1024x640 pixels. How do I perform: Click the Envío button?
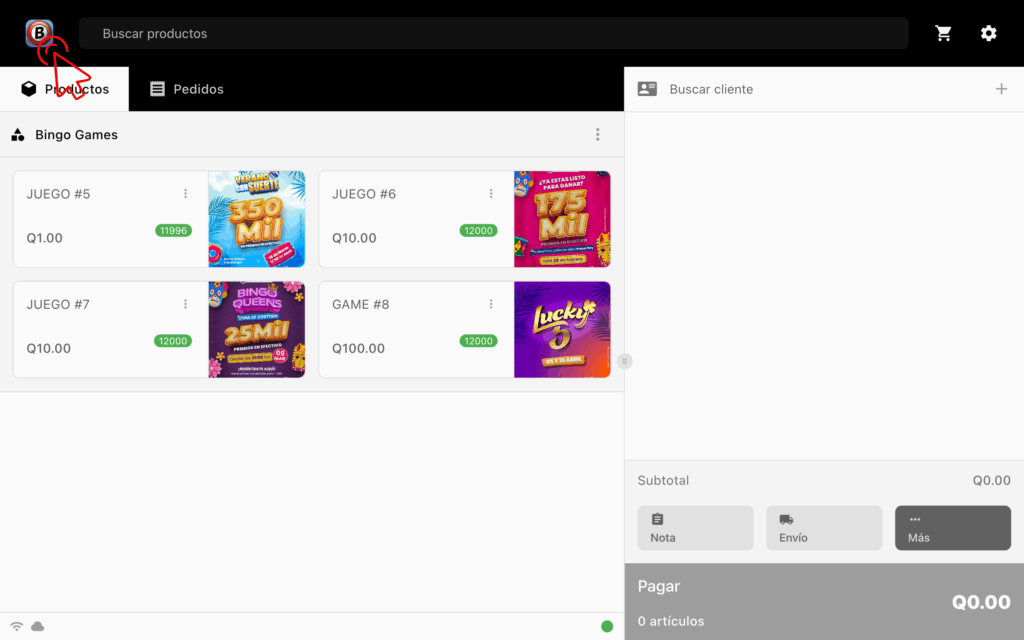coord(824,528)
